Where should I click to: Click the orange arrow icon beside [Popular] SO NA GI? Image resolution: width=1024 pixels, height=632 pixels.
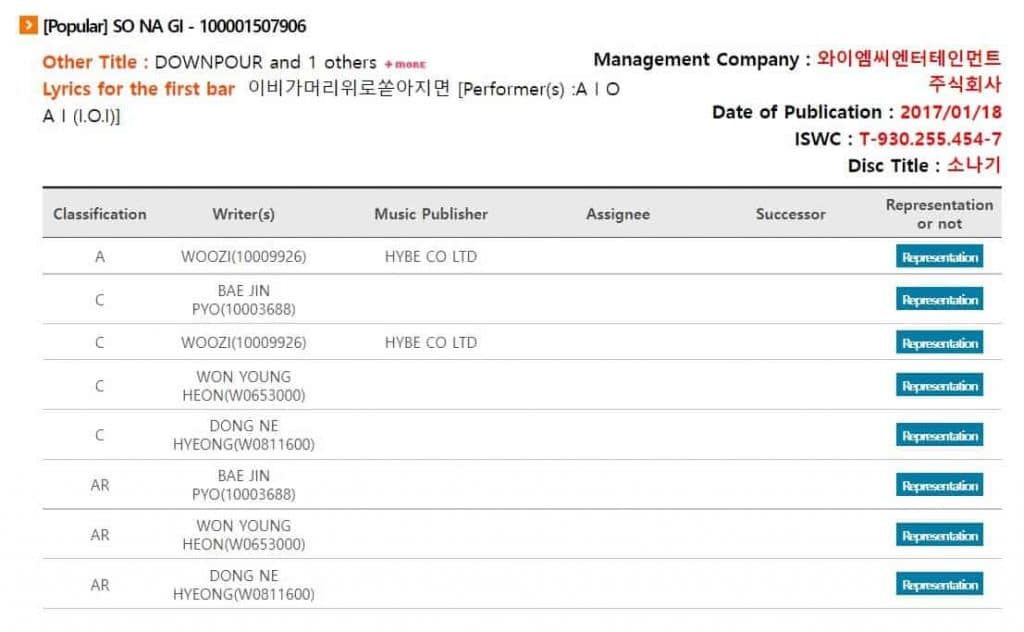[28, 26]
